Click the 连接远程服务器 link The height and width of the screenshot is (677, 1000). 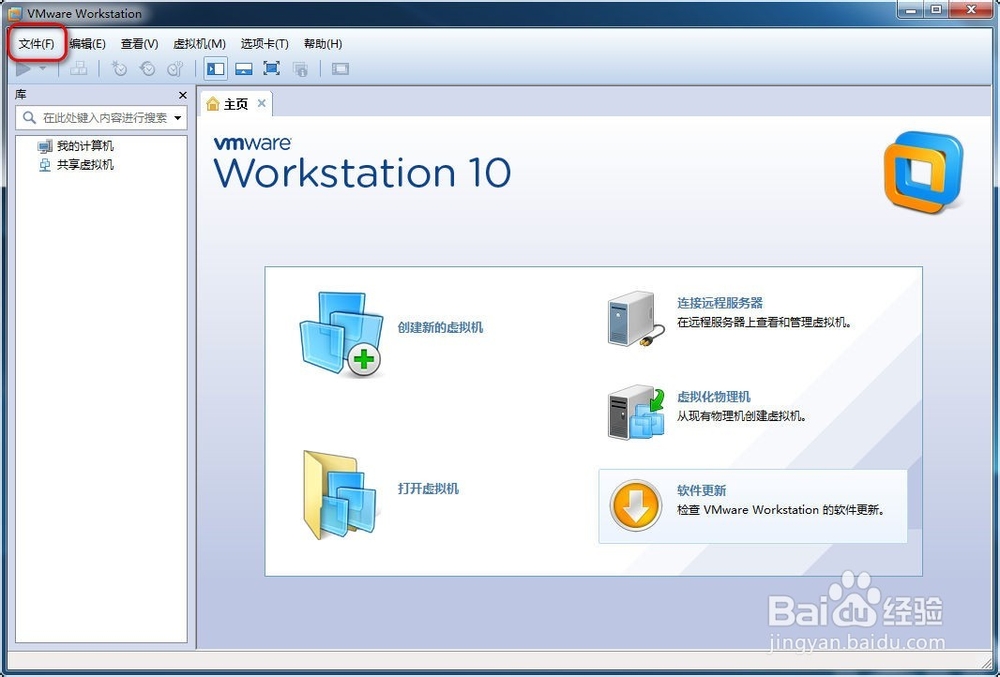coord(720,303)
